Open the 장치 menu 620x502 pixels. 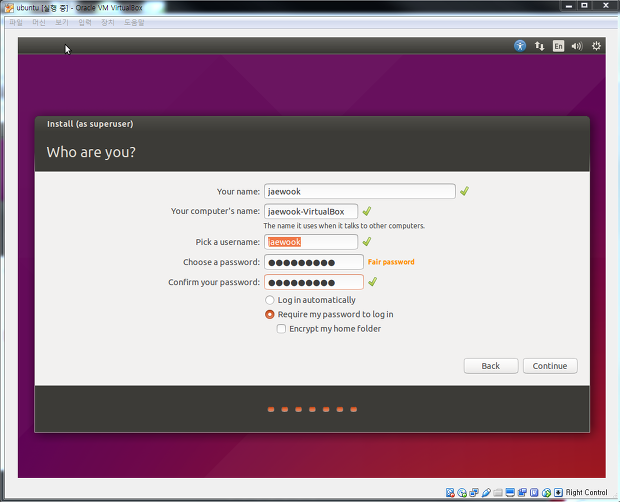108,23
